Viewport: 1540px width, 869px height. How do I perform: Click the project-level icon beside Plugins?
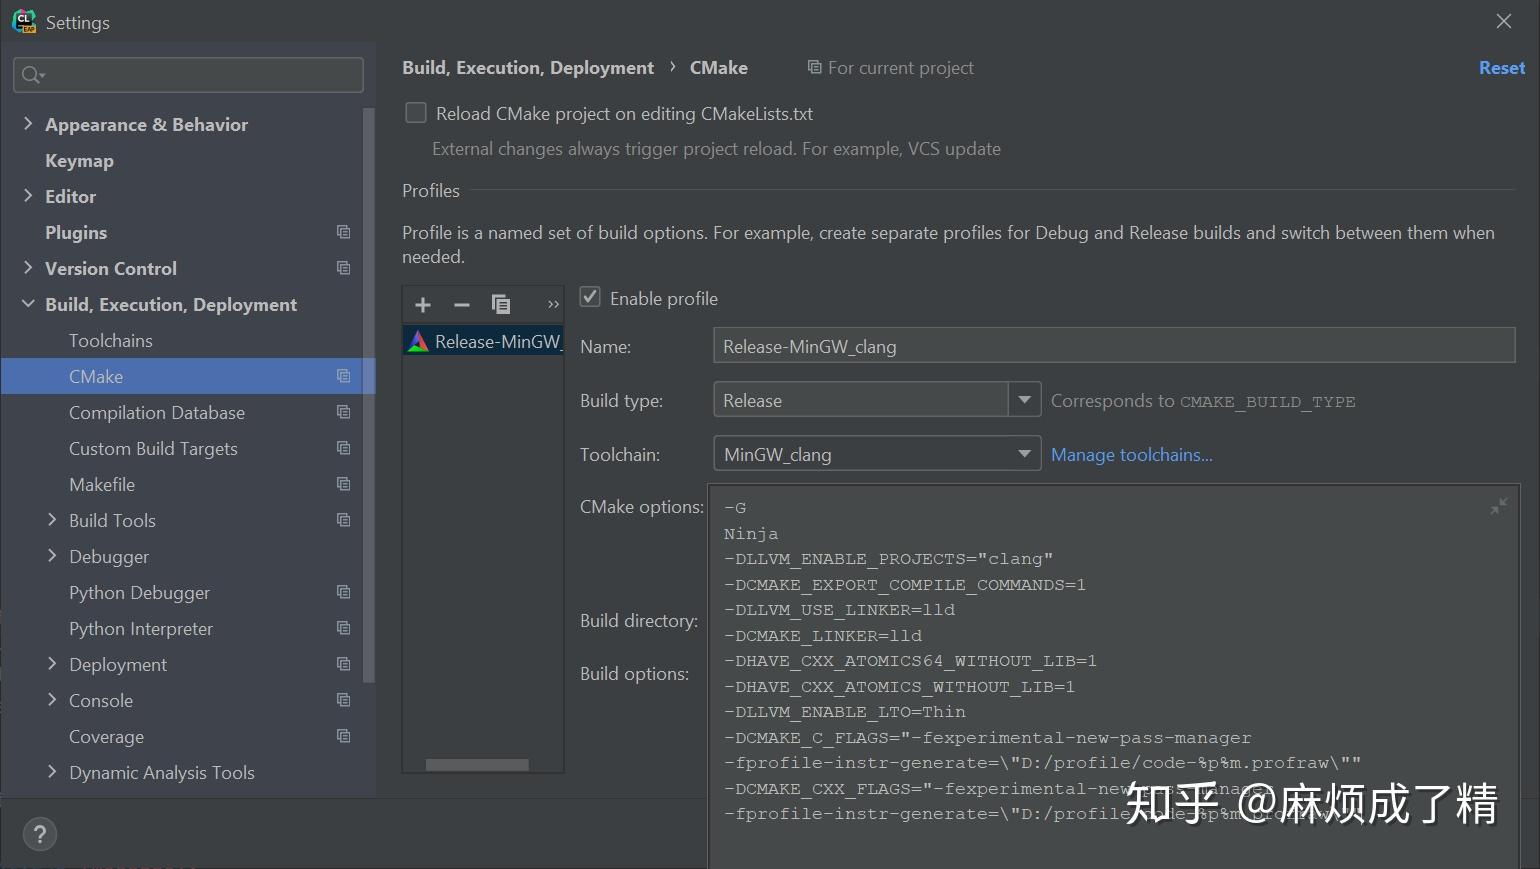(x=343, y=232)
